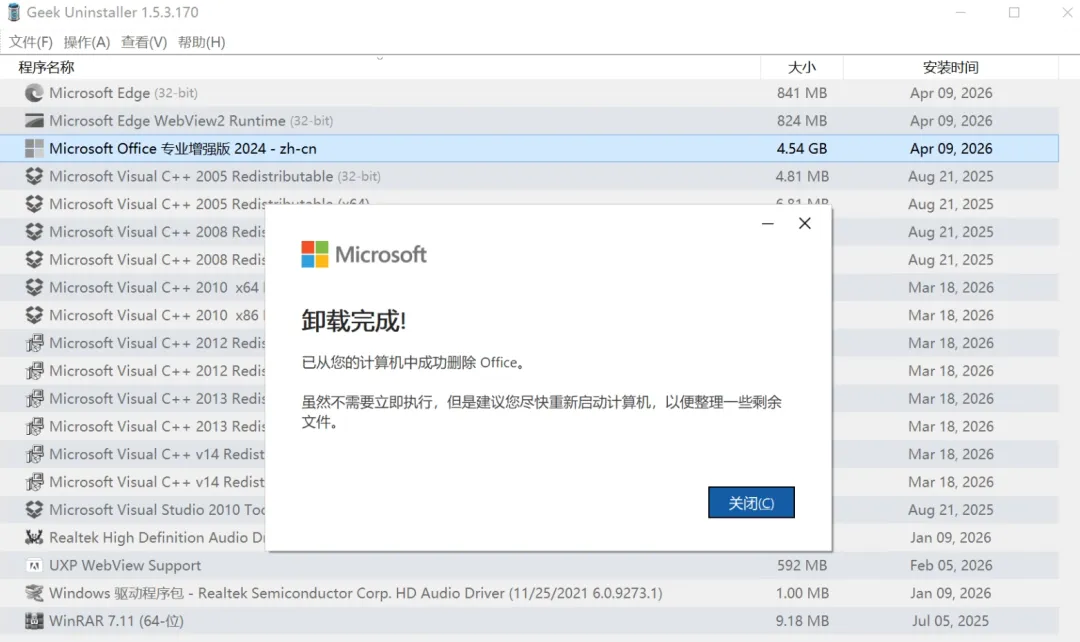Click the Microsoft Edge program icon

click(34, 93)
